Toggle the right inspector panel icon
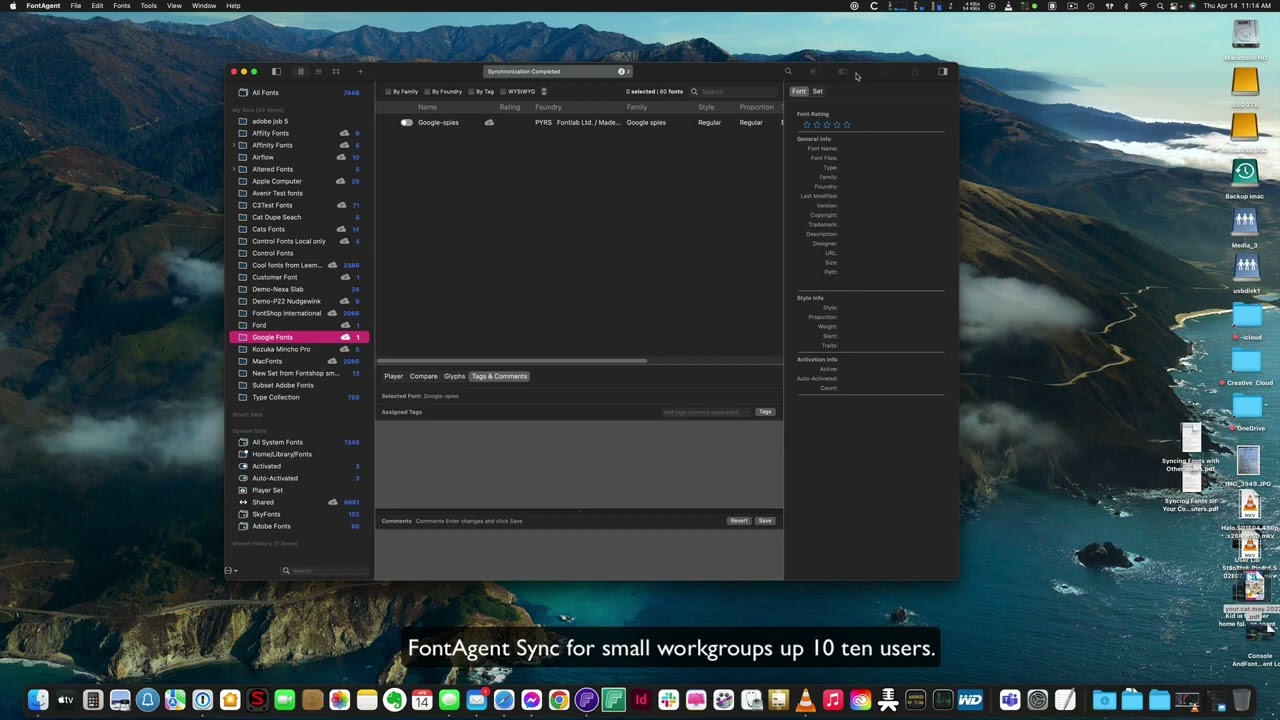Screen dimensions: 1280x720 click(942, 71)
